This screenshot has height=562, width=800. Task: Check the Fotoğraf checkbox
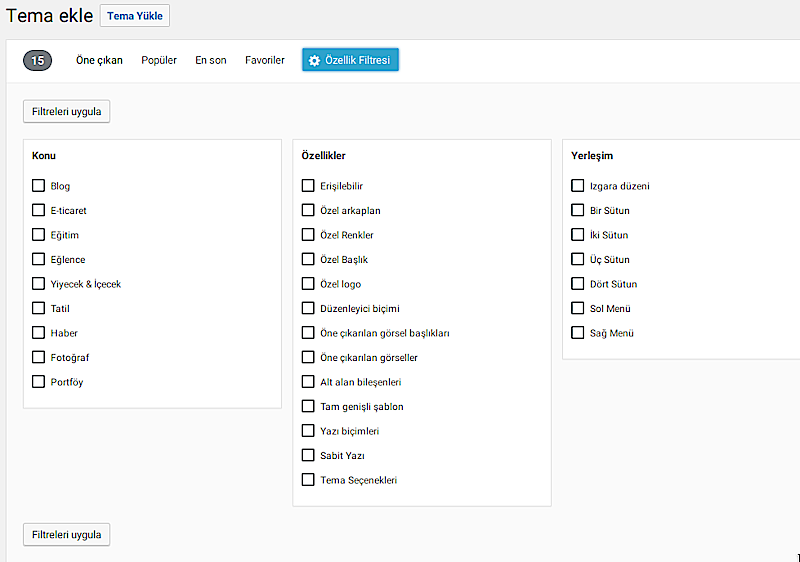tap(38, 356)
